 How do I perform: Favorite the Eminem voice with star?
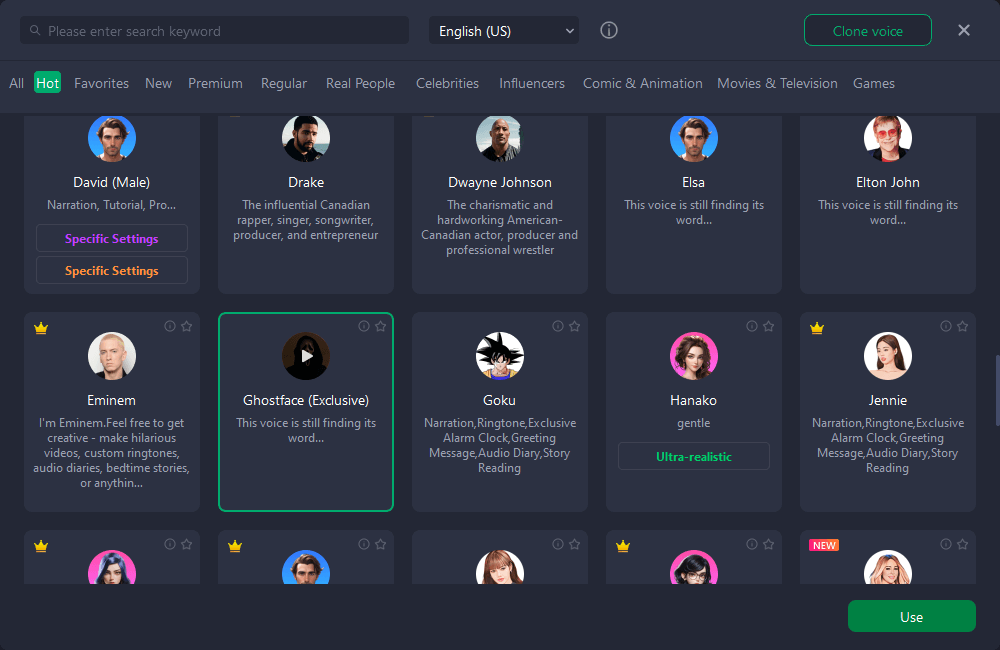pos(187,326)
